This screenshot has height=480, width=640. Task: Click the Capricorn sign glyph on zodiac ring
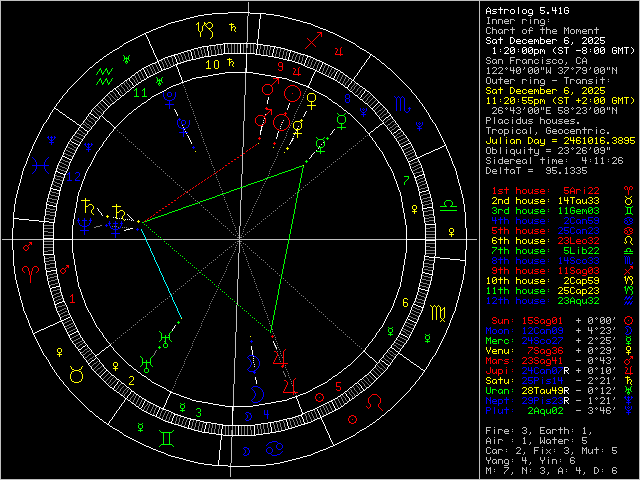click(205, 30)
